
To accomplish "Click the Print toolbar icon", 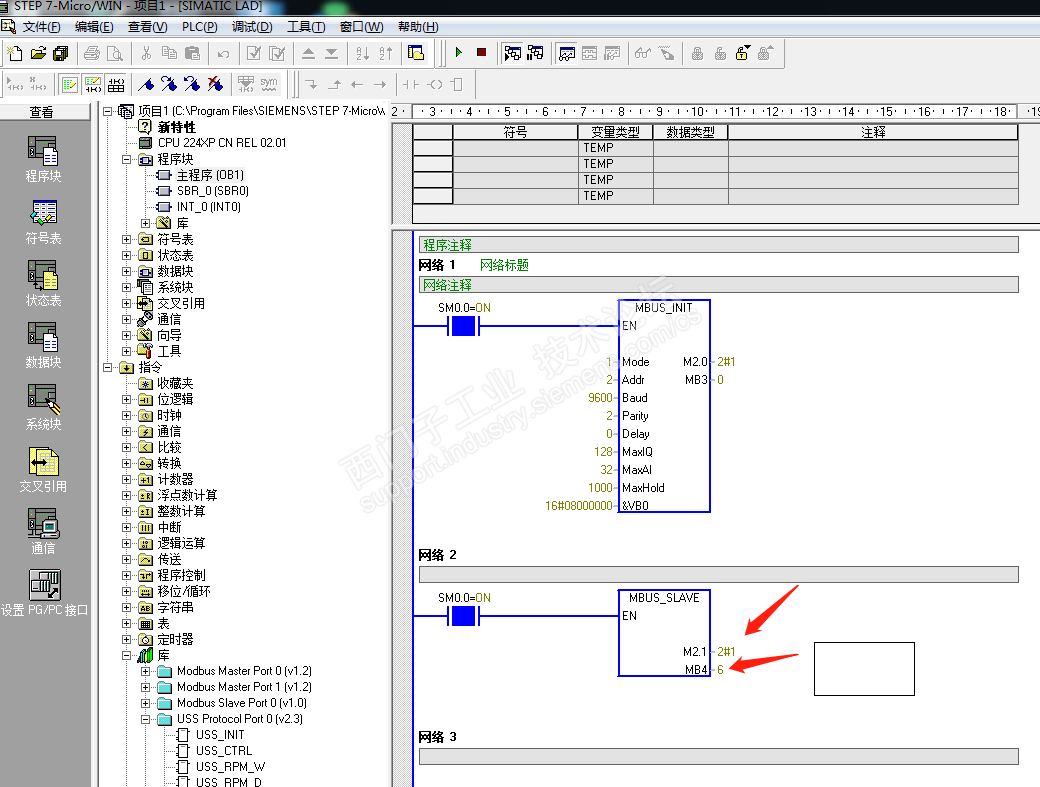I will 92,53.
